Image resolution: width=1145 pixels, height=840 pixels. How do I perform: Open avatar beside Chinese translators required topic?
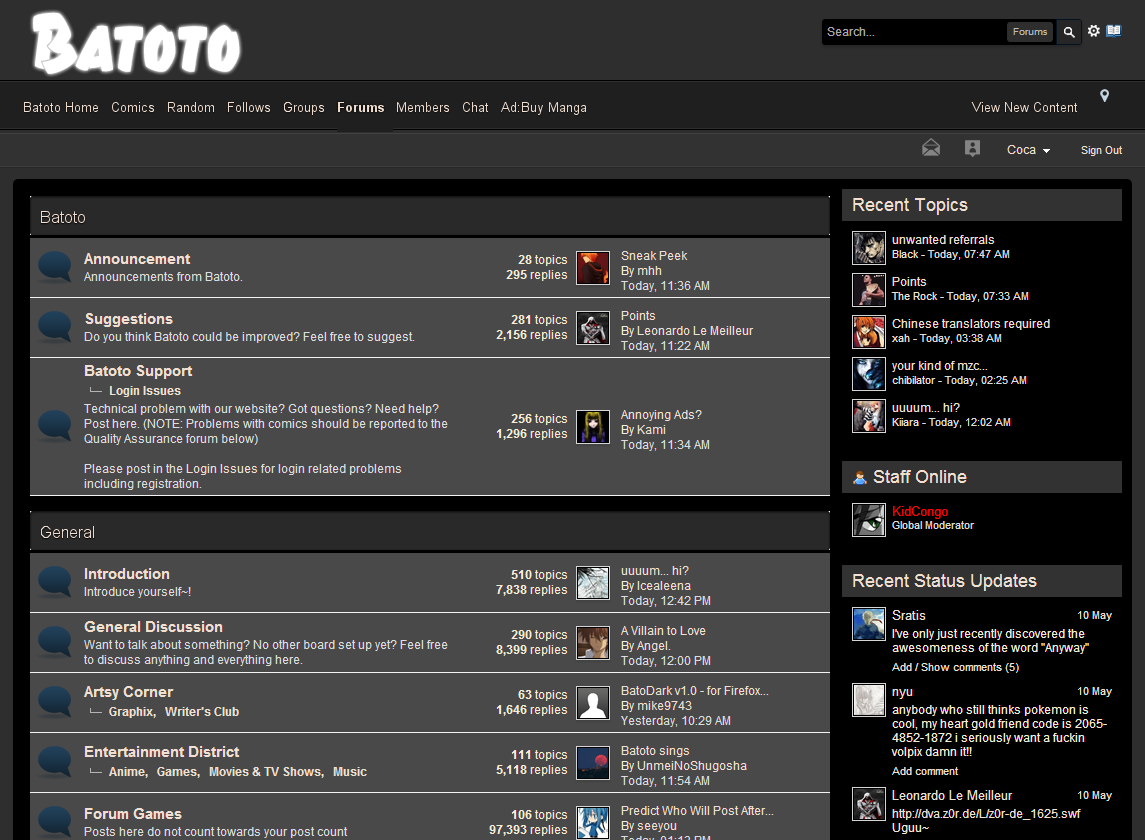869,332
